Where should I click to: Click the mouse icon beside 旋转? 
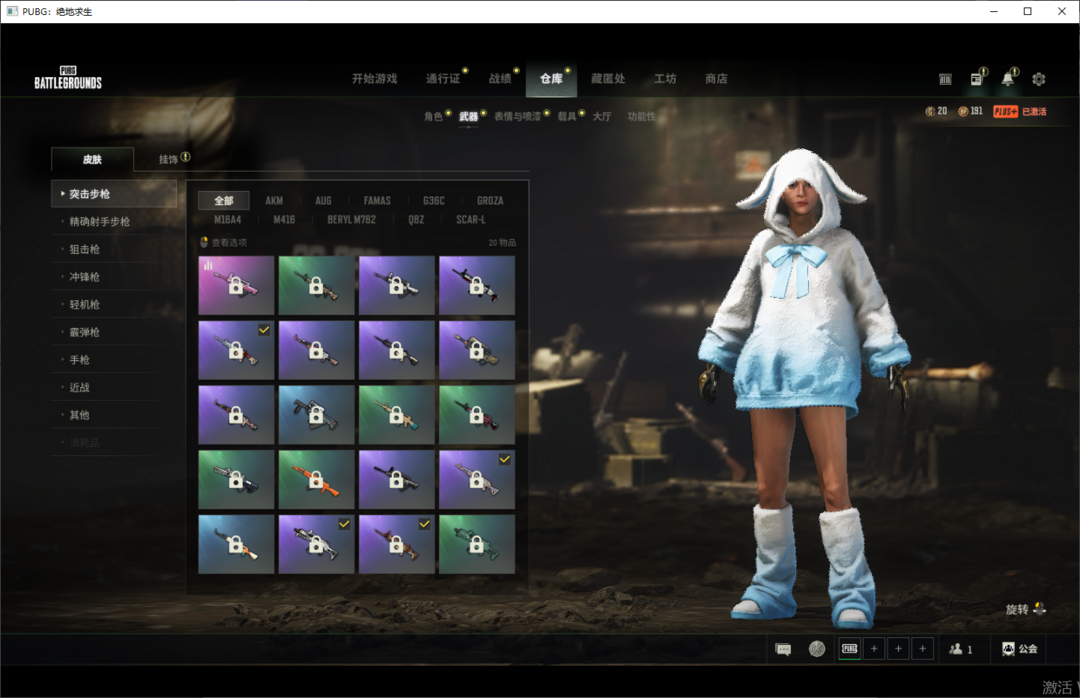click(1039, 608)
